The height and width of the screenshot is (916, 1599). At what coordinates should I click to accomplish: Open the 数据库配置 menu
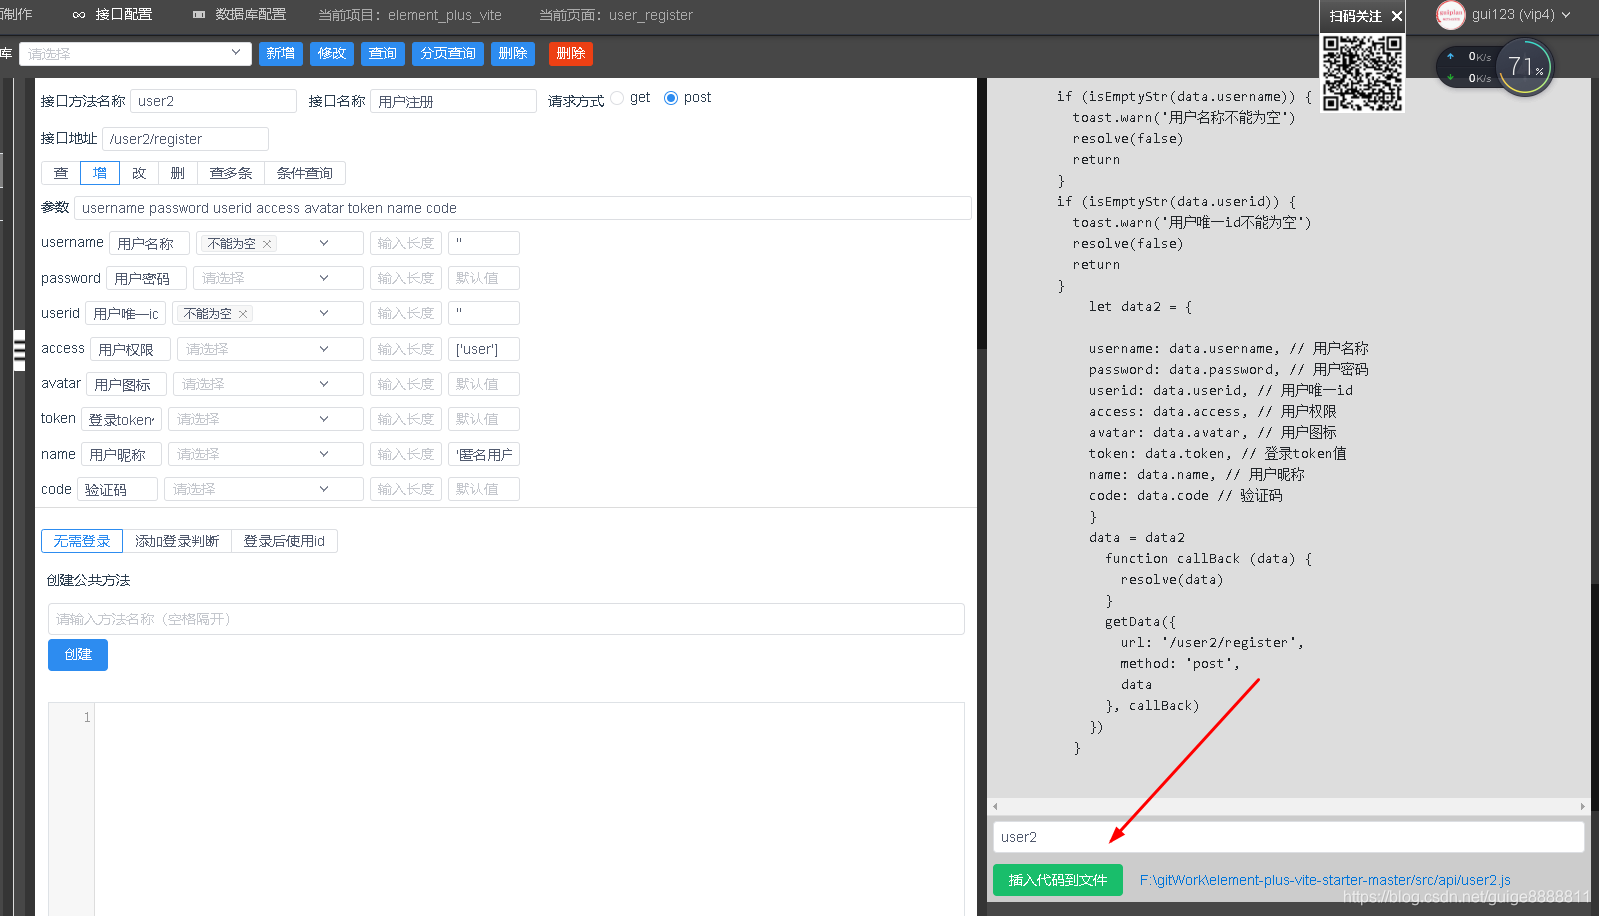pos(250,15)
